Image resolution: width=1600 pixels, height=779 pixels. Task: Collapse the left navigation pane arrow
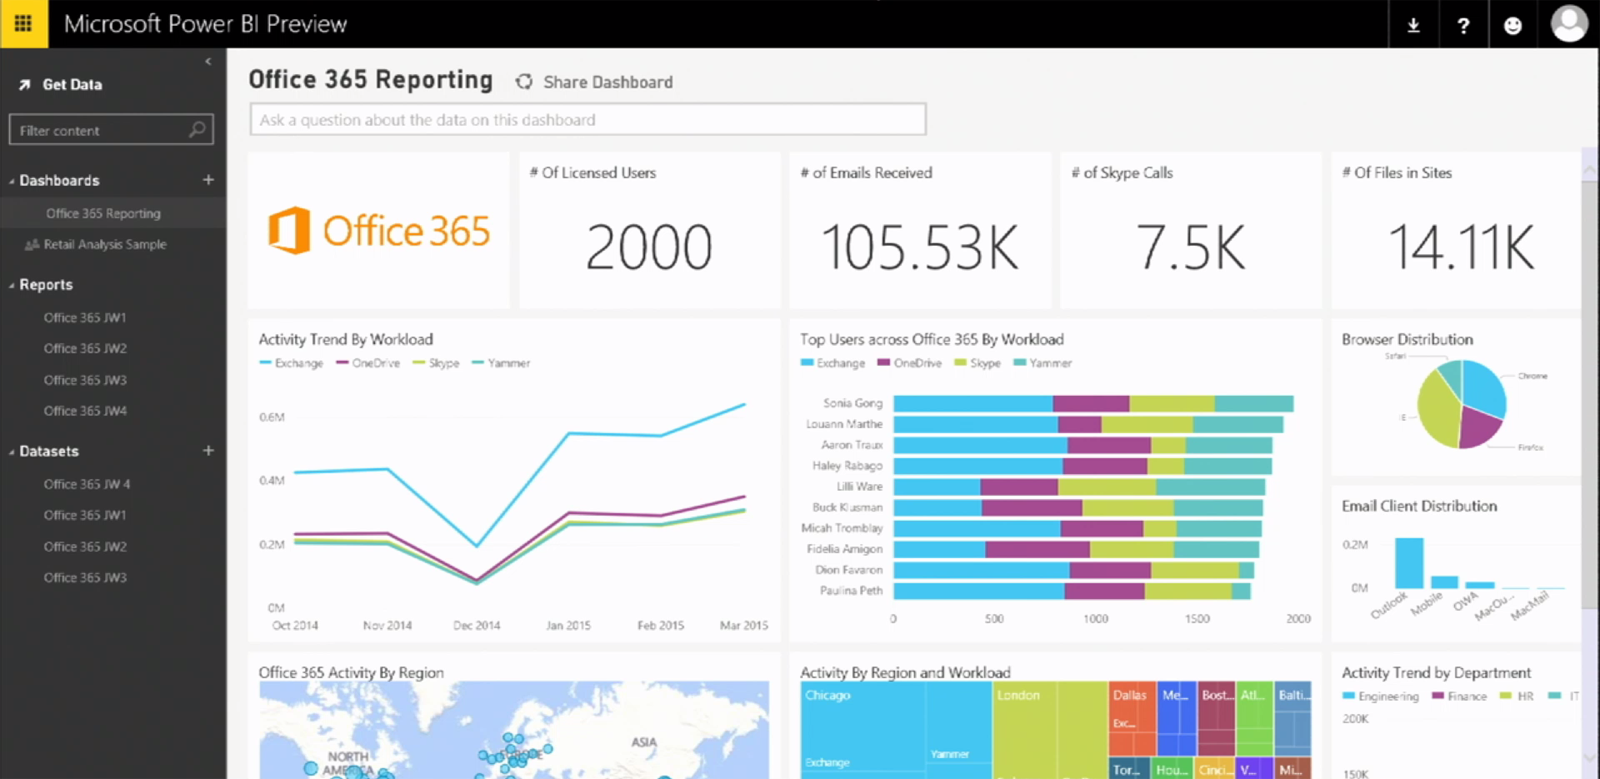pos(208,62)
